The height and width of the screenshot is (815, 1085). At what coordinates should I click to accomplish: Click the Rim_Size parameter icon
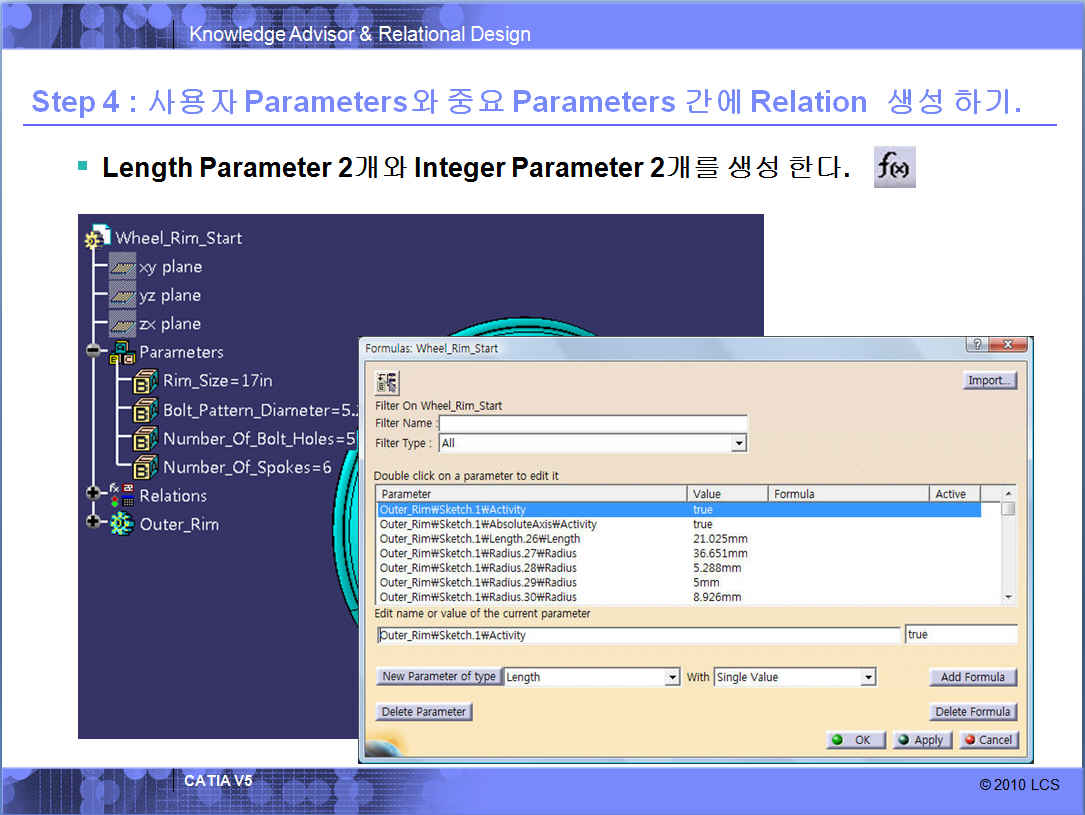click(x=146, y=381)
